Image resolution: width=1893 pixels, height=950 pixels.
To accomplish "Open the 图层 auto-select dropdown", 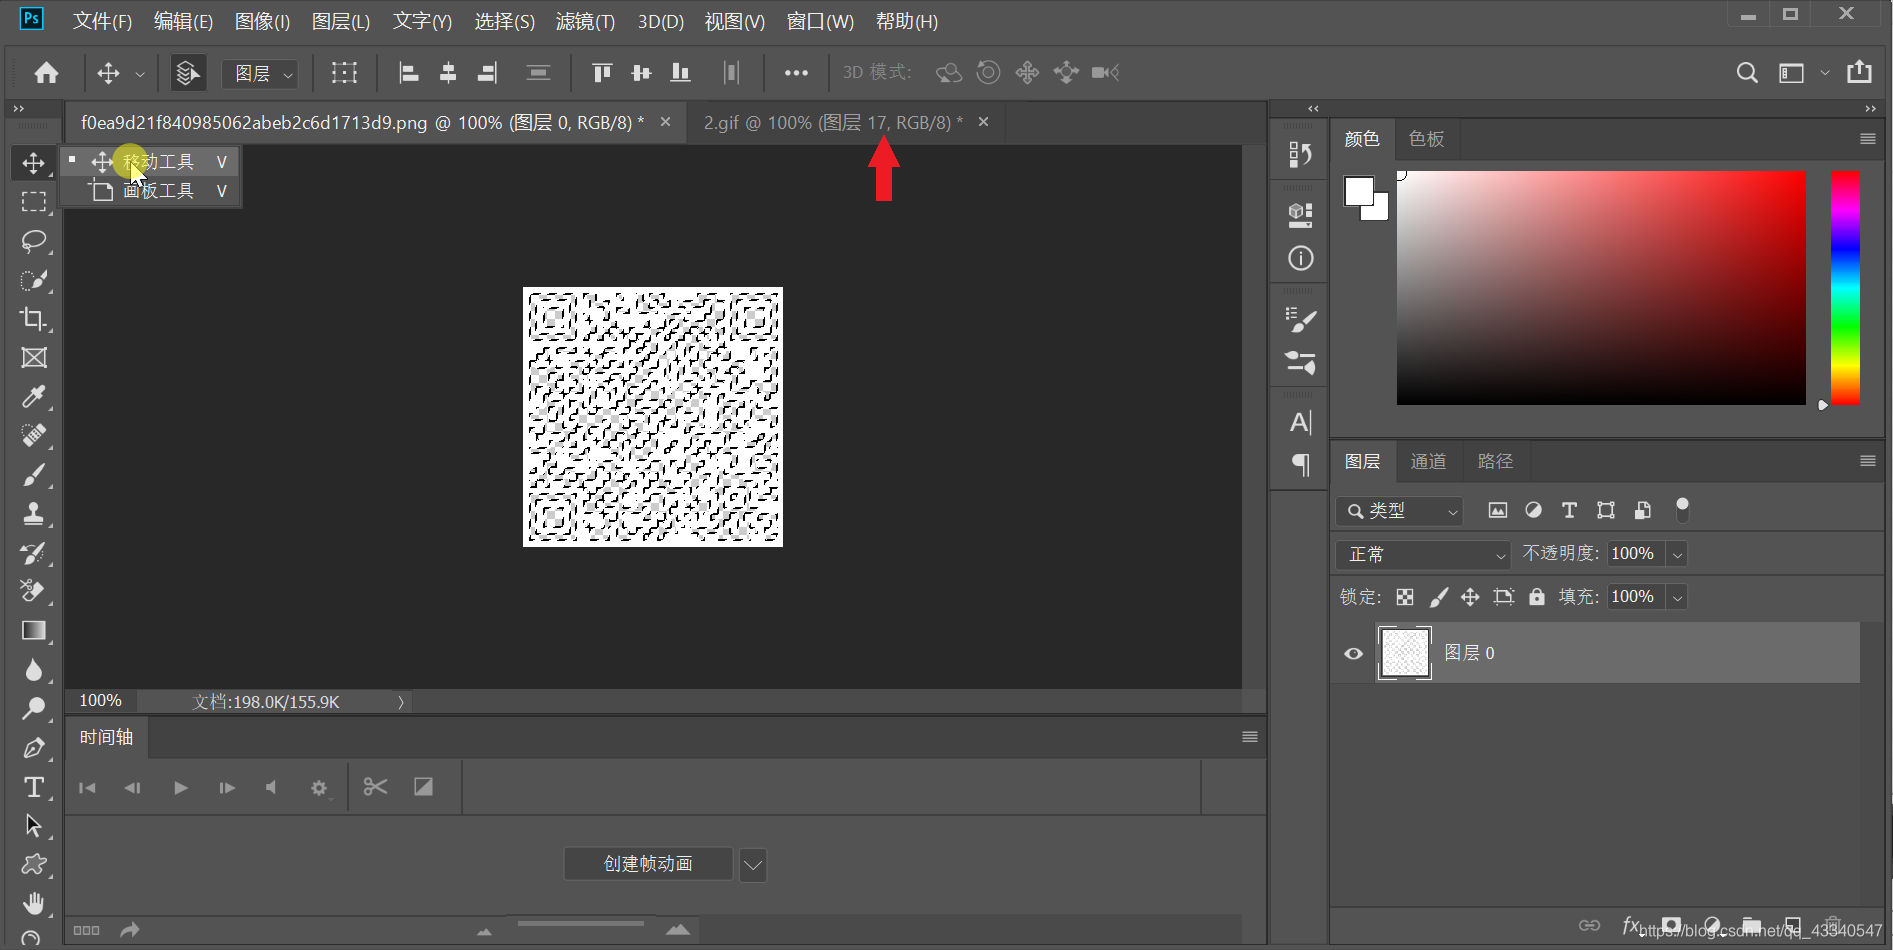I will click(260, 73).
